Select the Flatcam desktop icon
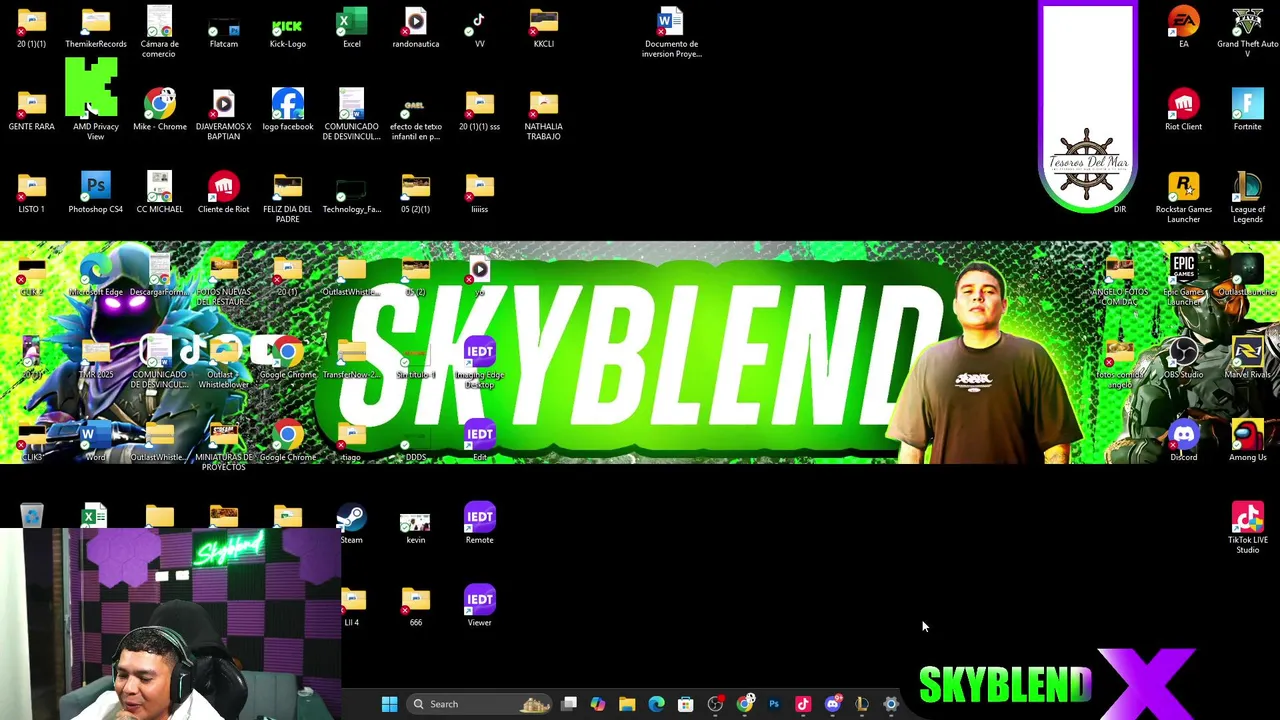 pos(223,26)
